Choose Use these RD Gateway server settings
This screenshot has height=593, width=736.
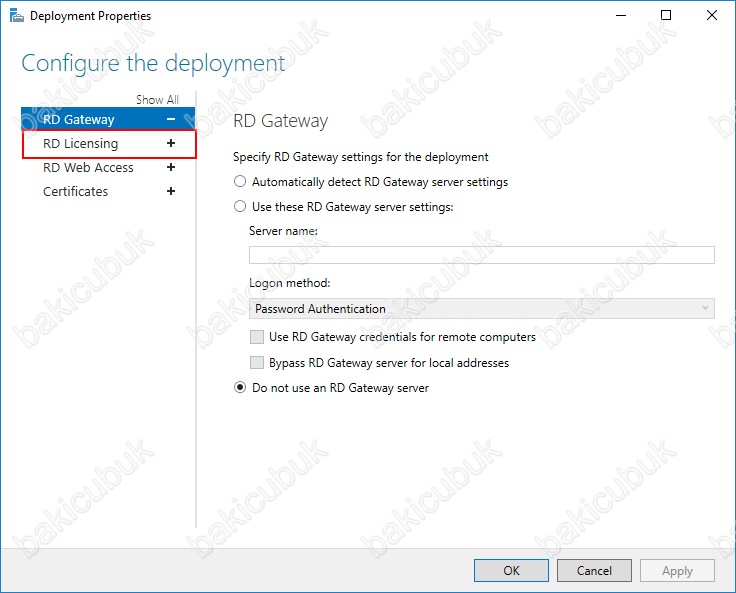pyautogui.click(x=240, y=207)
